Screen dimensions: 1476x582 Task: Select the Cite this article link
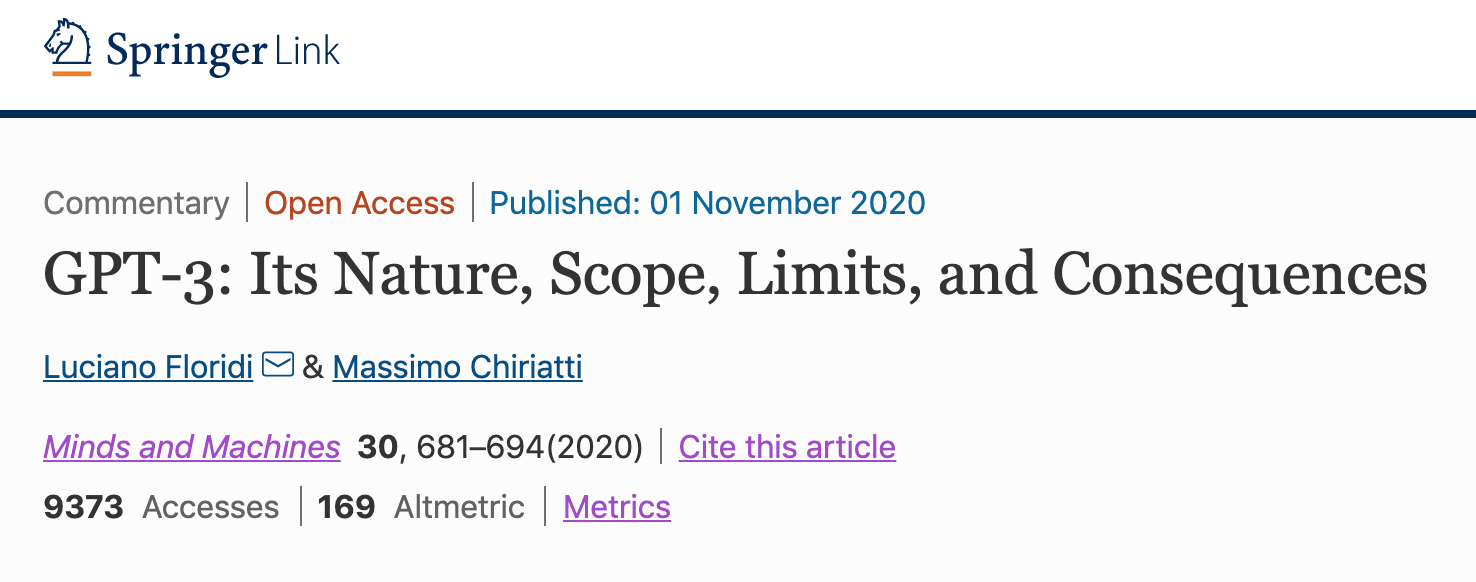[x=787, y=447]
